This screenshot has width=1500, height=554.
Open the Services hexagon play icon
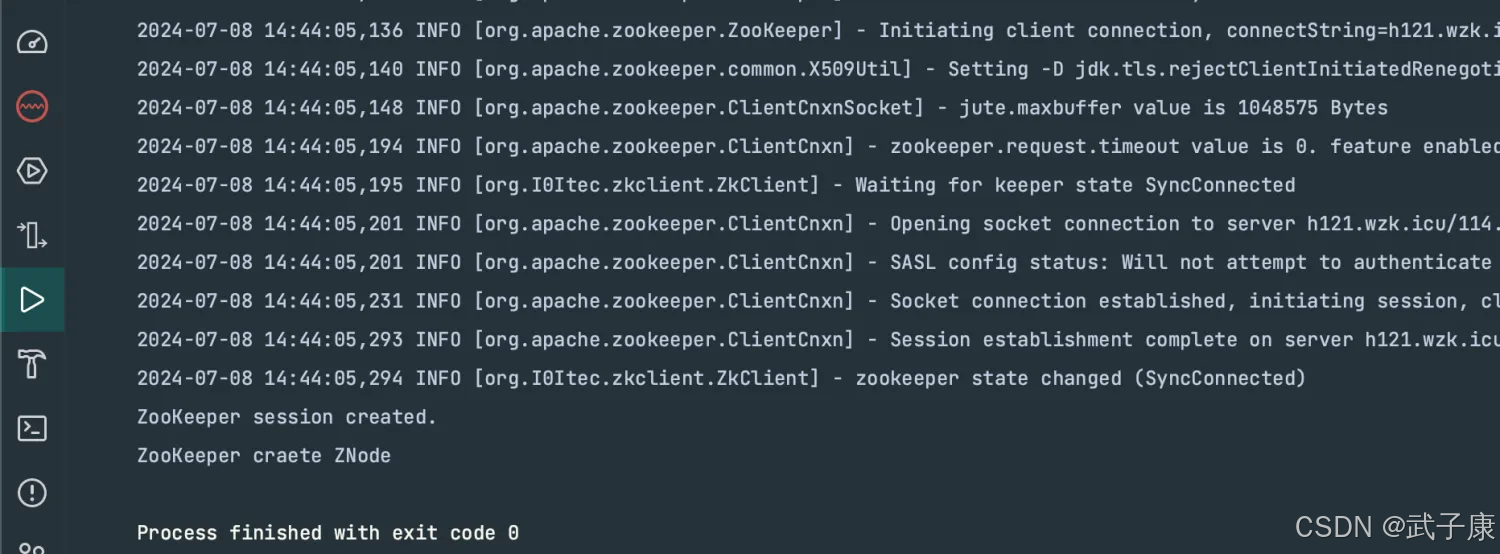point(32,171)
